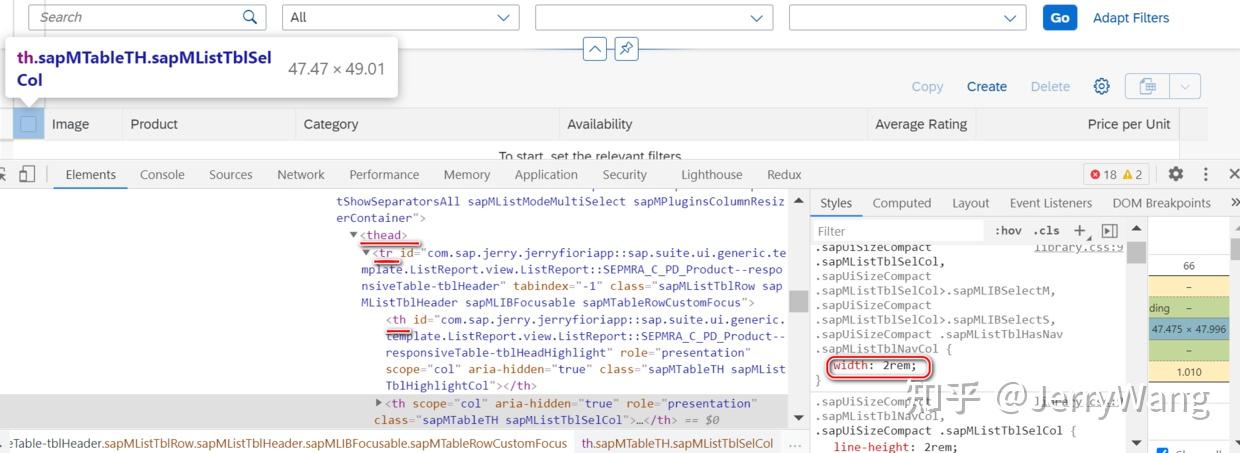Collapse the filter header with up arrow
The image size is (1240, 453).
(x=594, y=49)
